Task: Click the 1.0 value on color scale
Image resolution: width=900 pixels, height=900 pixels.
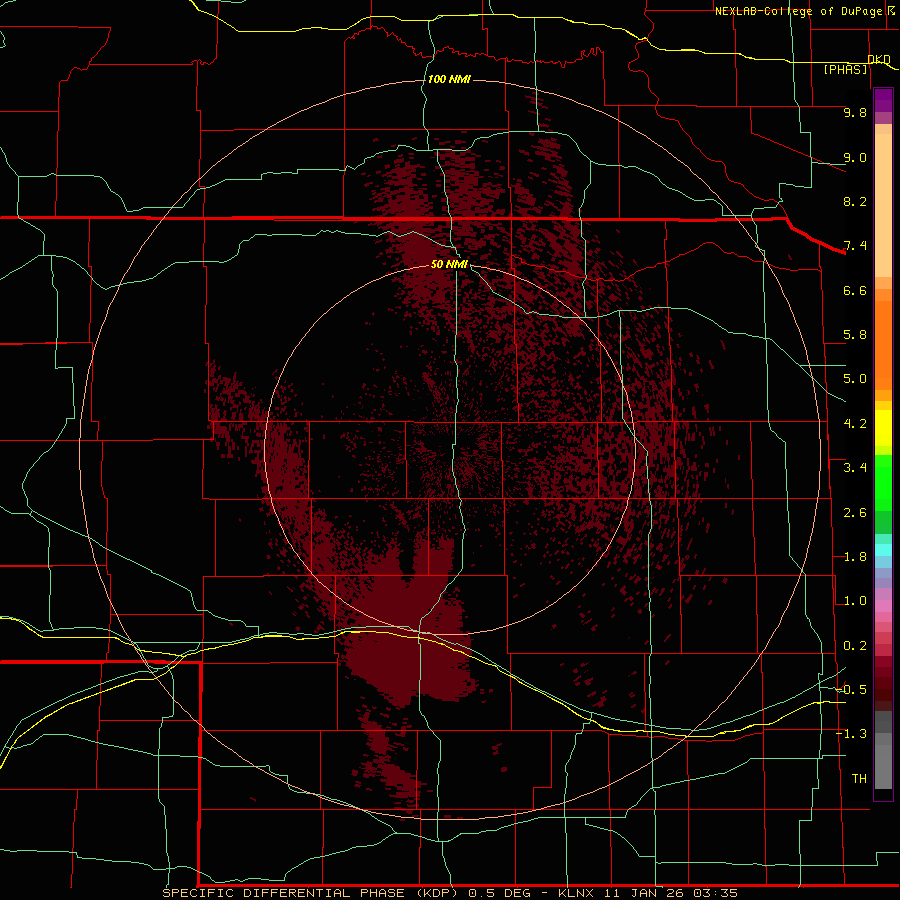Action: pyautogui.click(x=855, y=601)
